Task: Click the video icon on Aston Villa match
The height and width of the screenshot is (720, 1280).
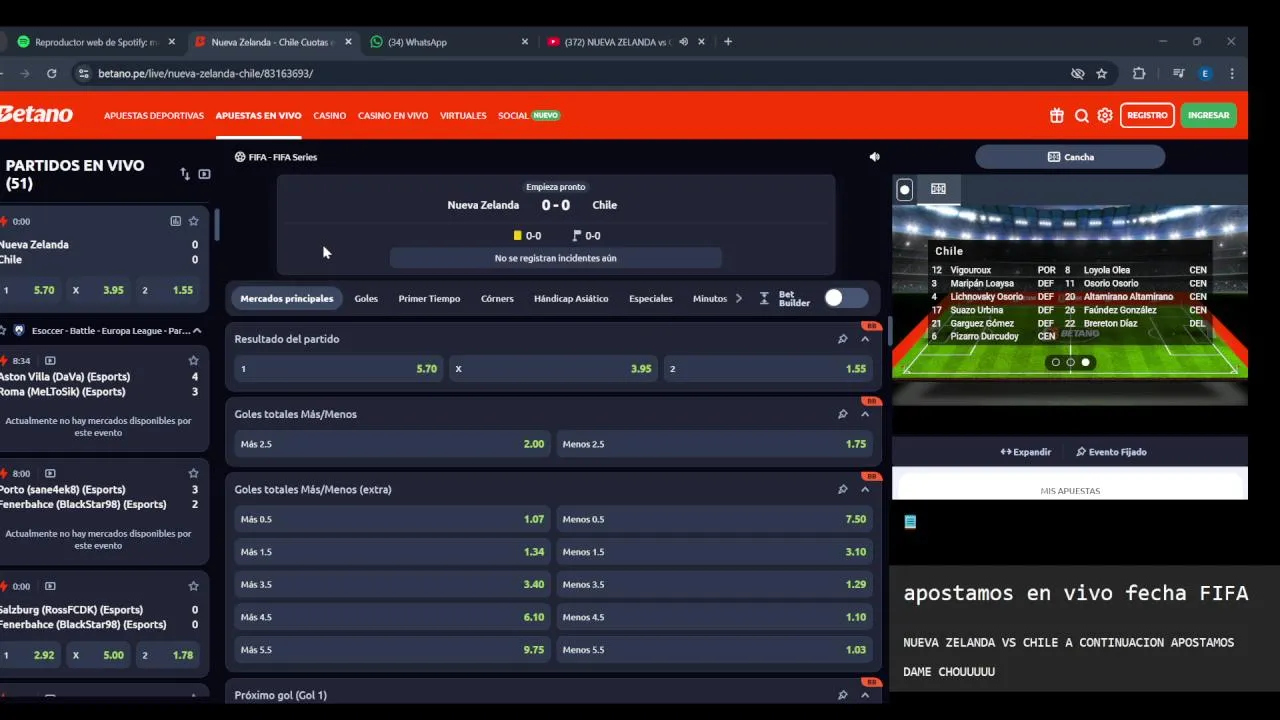Action: (x=50, y=360)
